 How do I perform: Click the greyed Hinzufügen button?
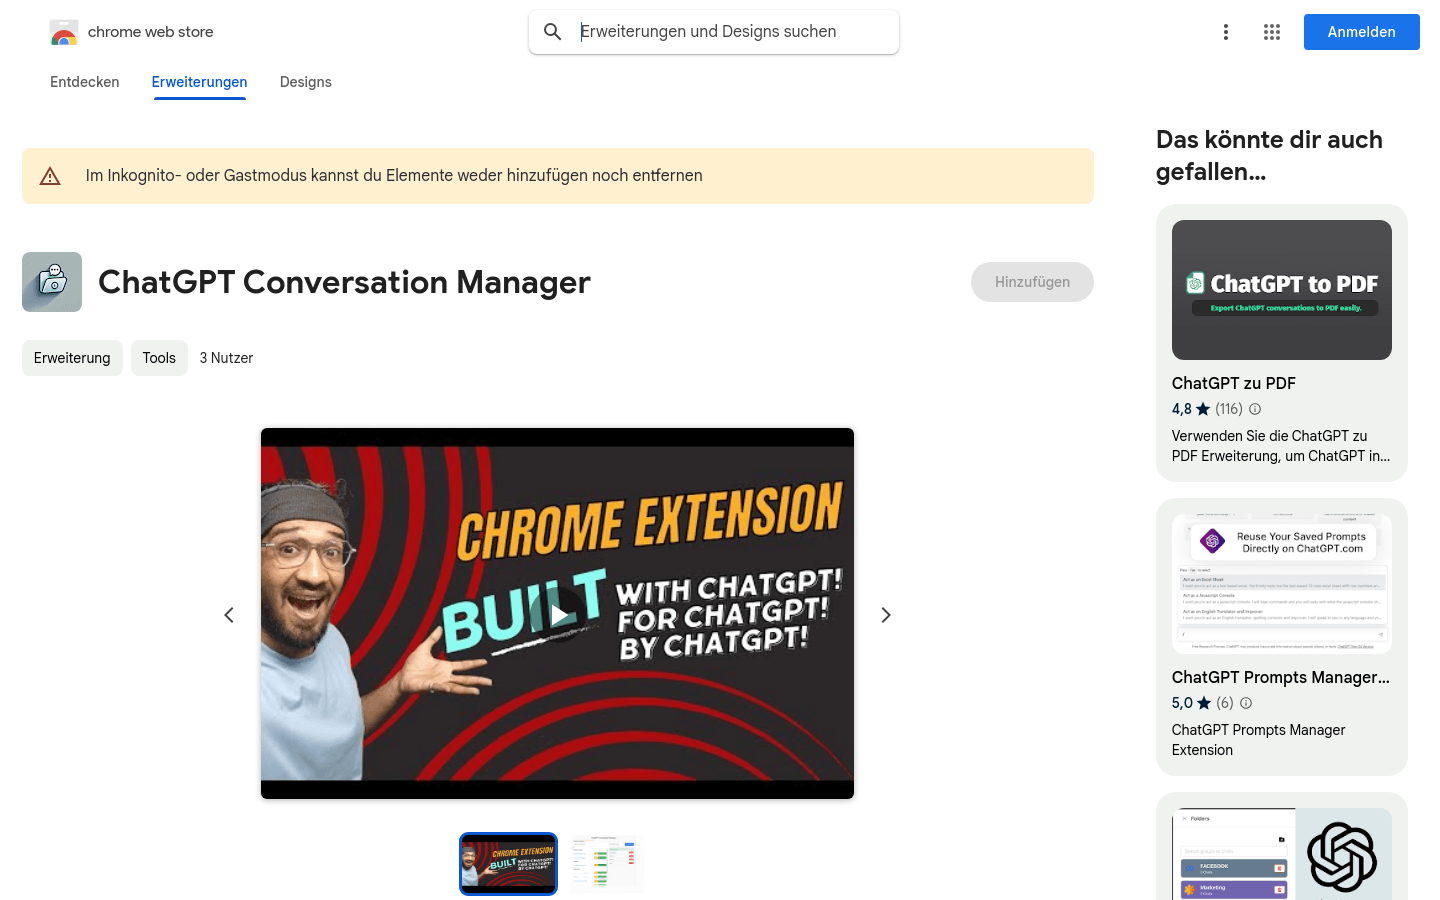click(1032, 282)
